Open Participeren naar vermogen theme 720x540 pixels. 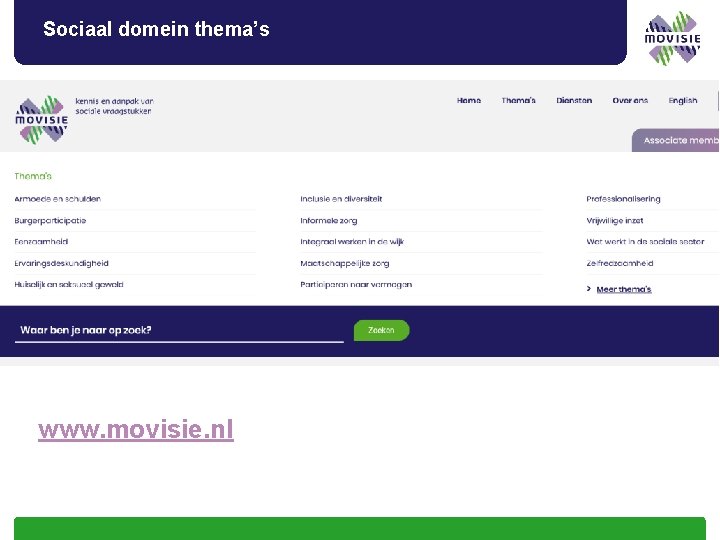356,284
